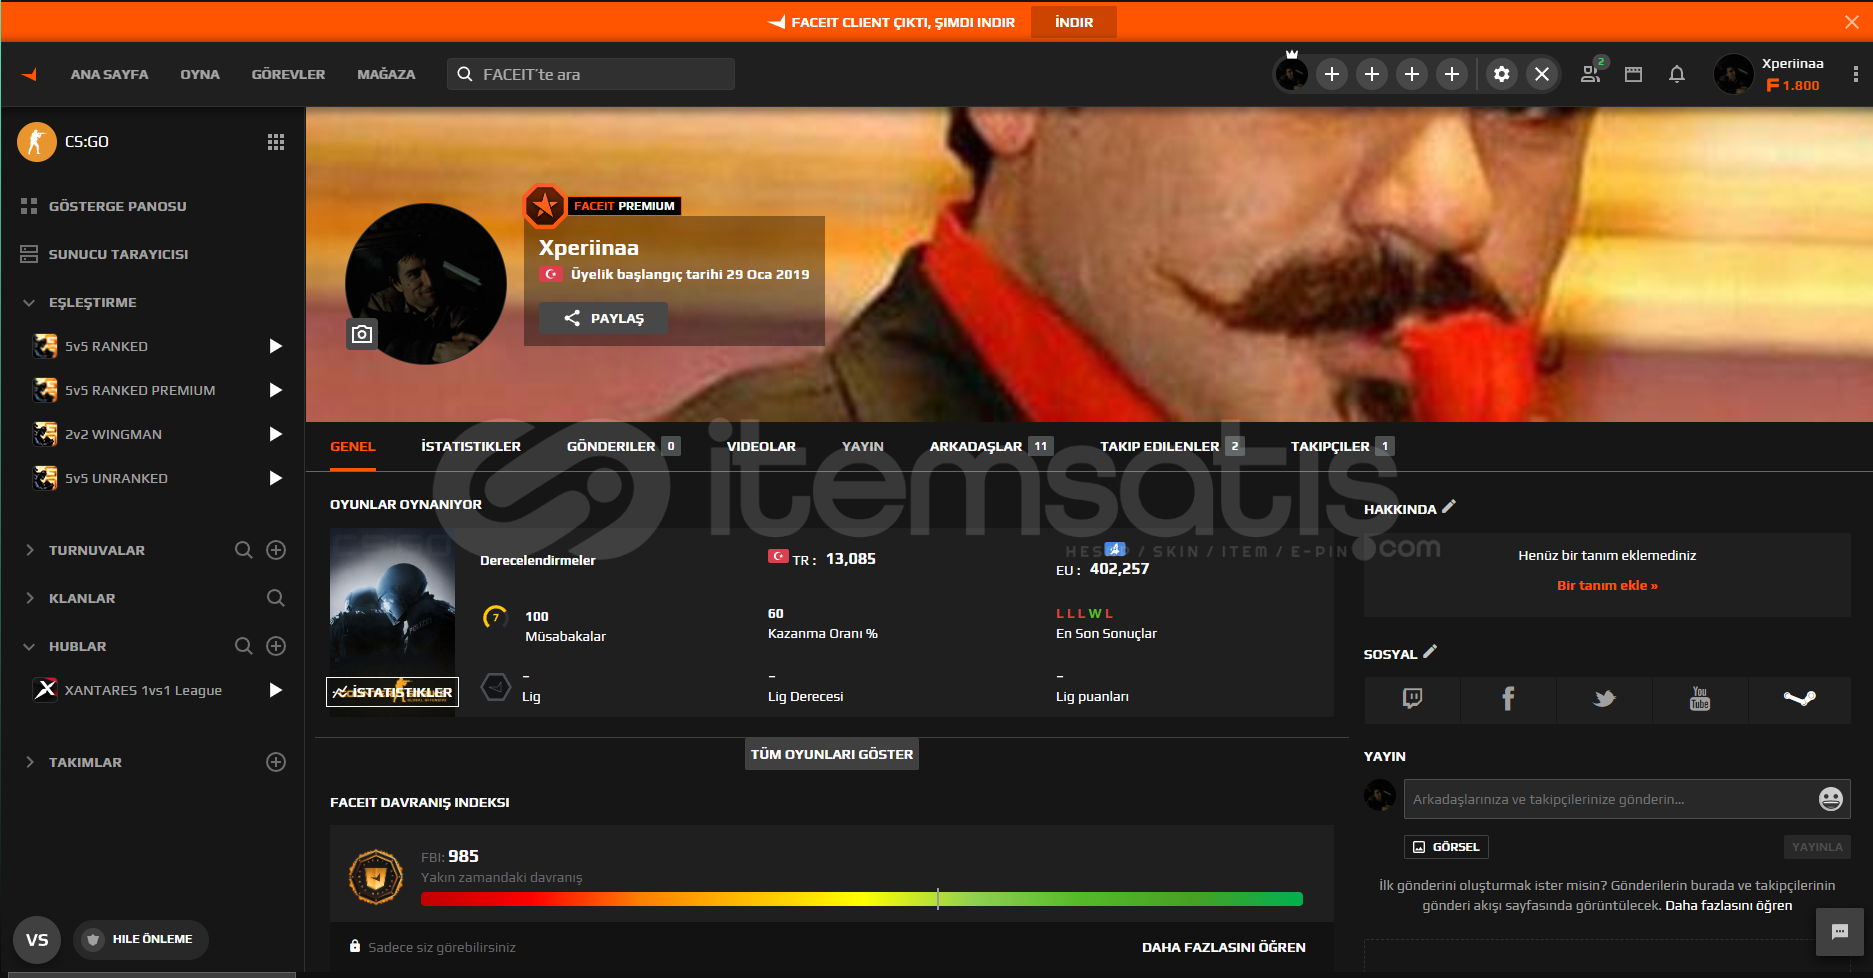Click the PAYLAŞ share button
1873x978 pixels.
tap(603, 318)
